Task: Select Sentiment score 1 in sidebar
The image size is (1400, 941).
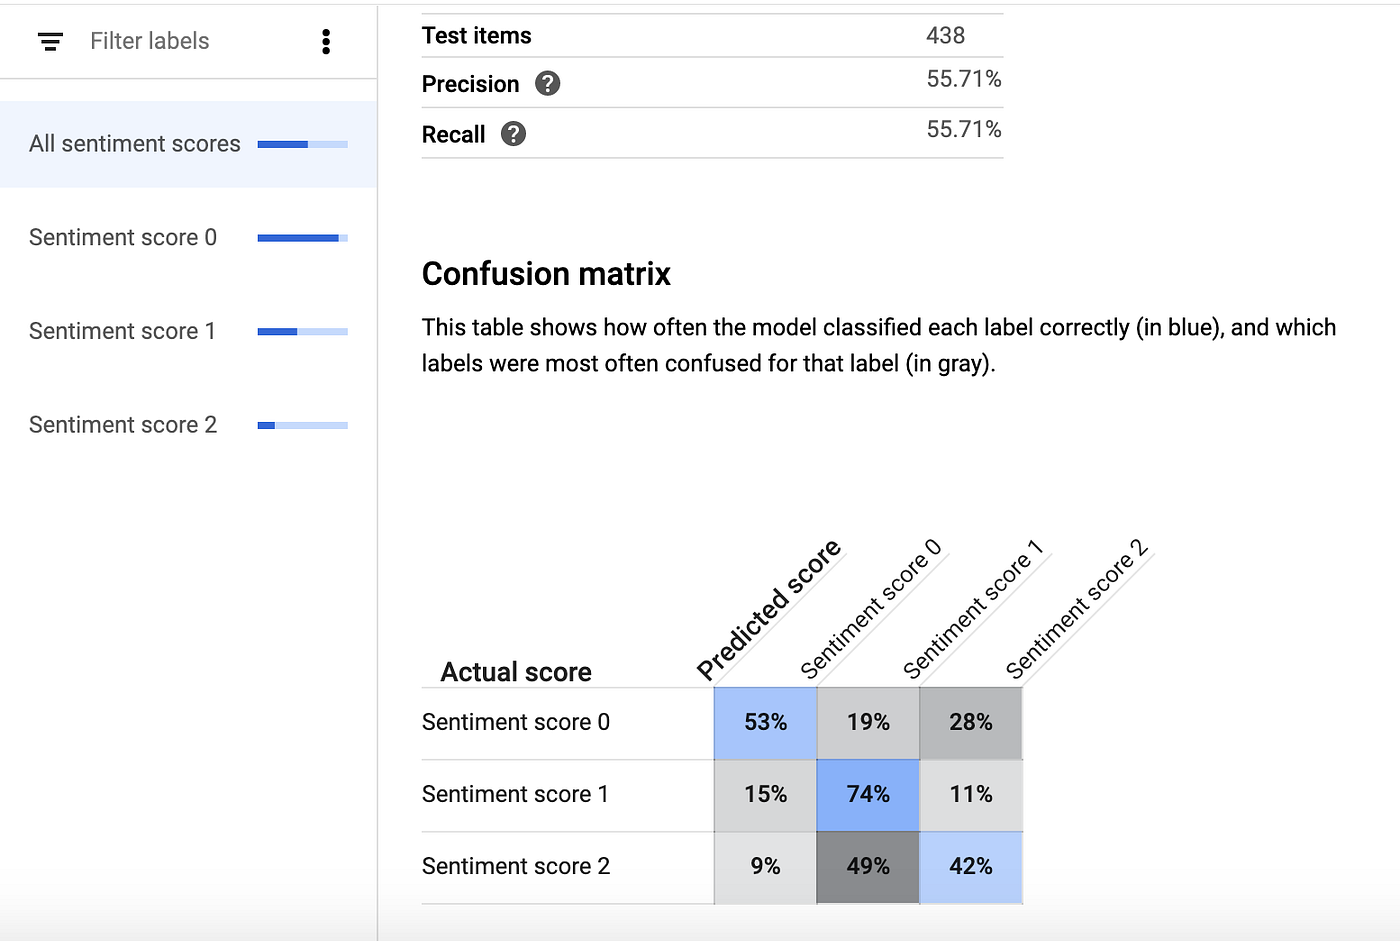Action: [122, 331]
